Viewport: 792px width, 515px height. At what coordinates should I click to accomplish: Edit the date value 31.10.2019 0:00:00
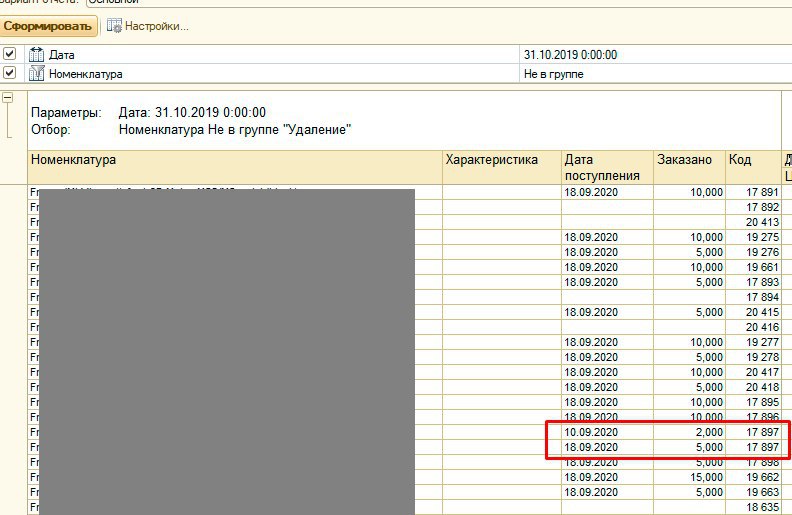[x=655, y=55]
